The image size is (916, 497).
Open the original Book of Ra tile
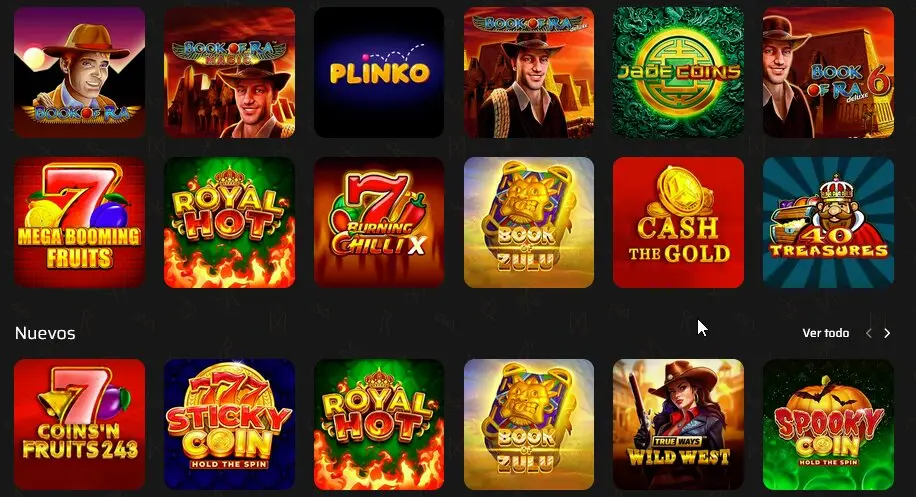click(x=79, y=72)
